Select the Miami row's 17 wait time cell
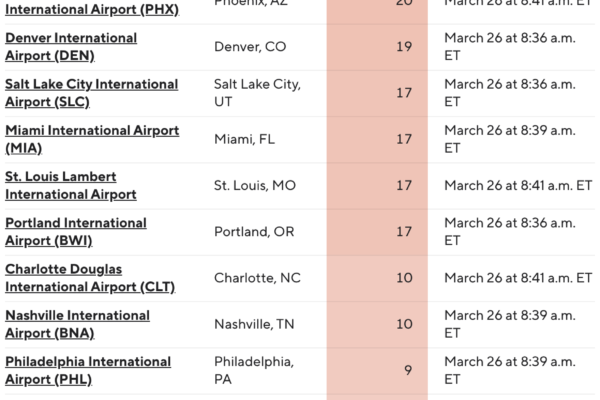The width and height of the screenshot is (600, 400). point(405,139)
